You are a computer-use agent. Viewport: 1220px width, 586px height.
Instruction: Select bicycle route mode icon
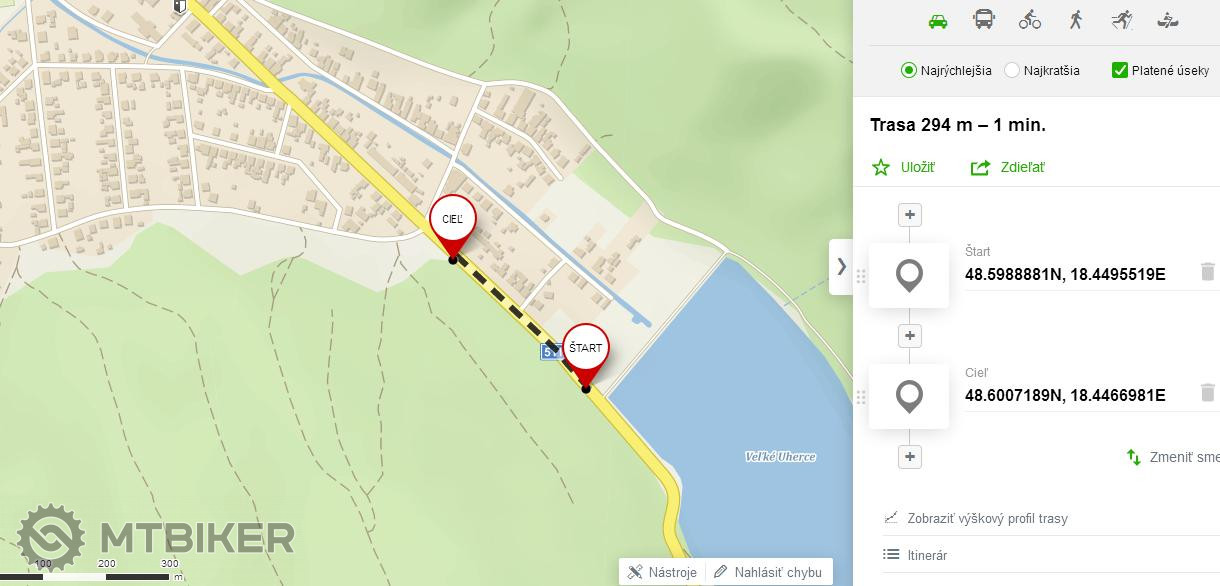click(1030, 19)
